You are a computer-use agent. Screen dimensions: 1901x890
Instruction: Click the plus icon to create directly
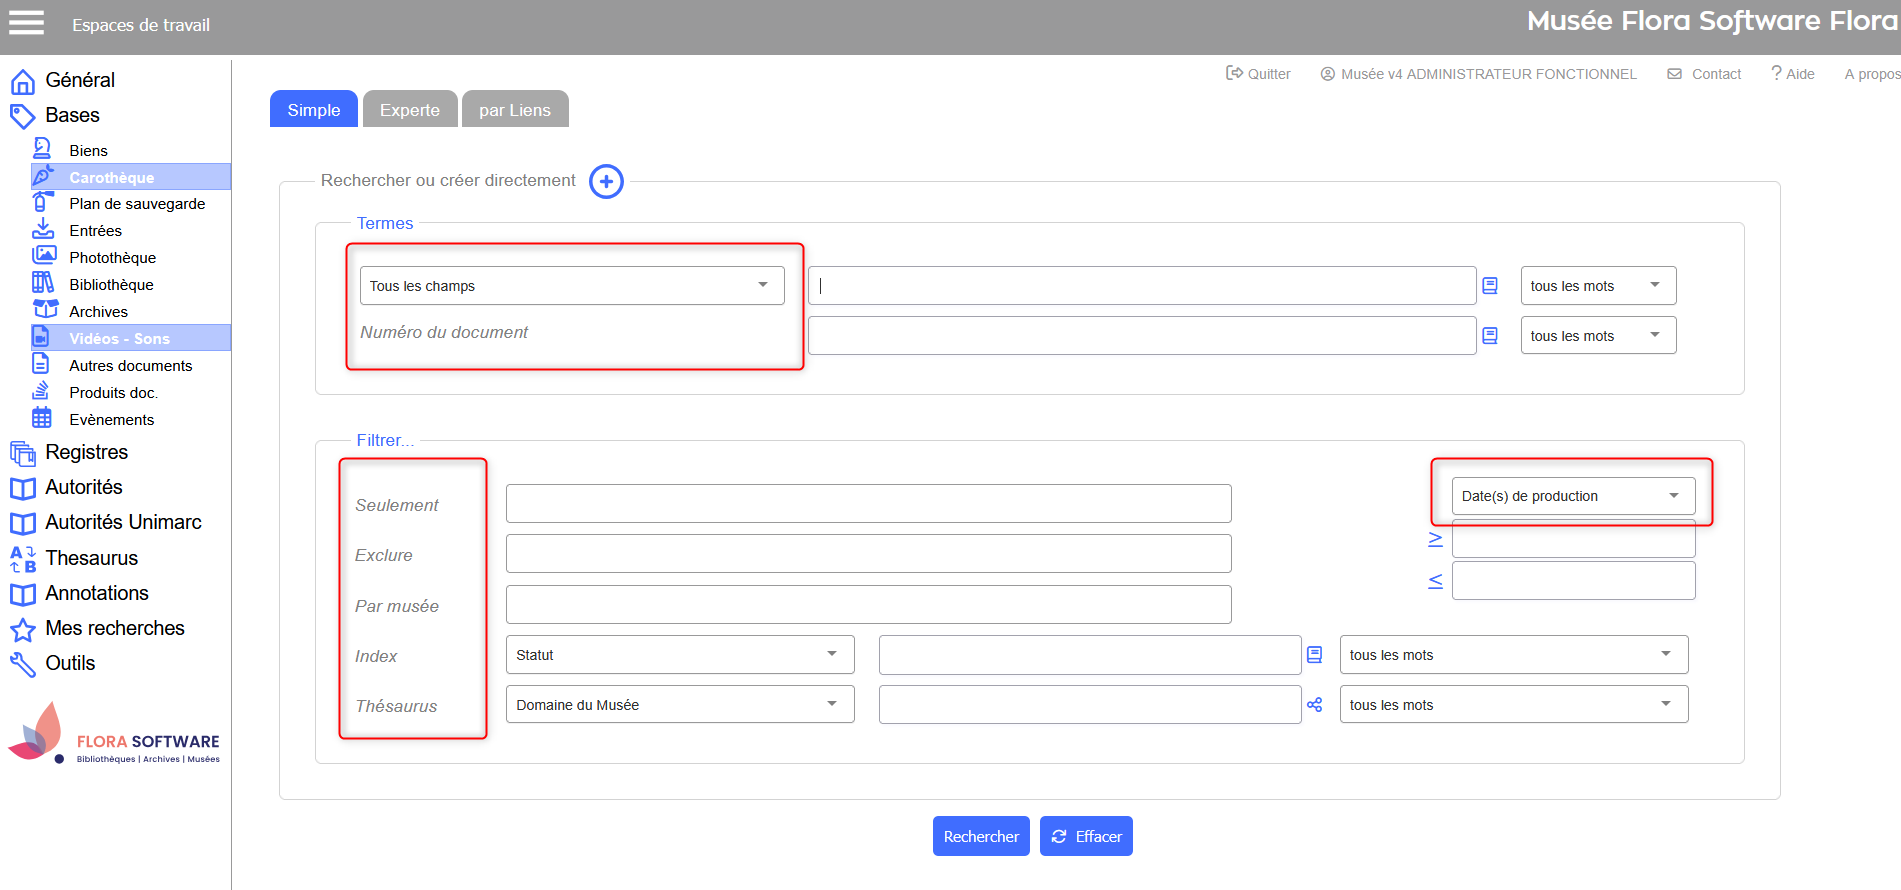coord(606,182)
